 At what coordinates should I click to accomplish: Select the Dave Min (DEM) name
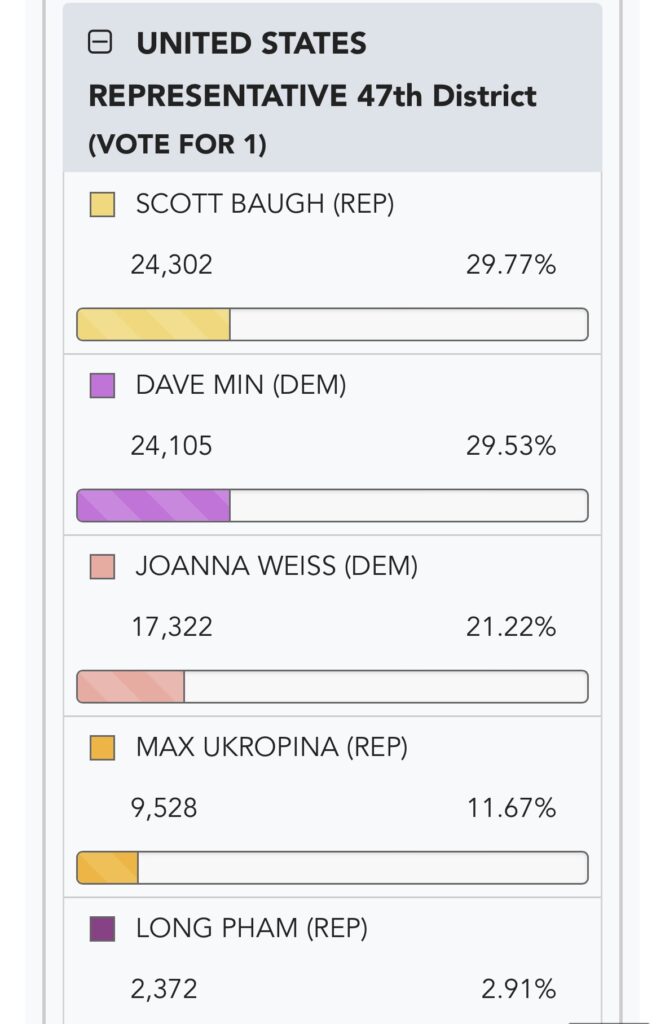(x=240, y=385)
